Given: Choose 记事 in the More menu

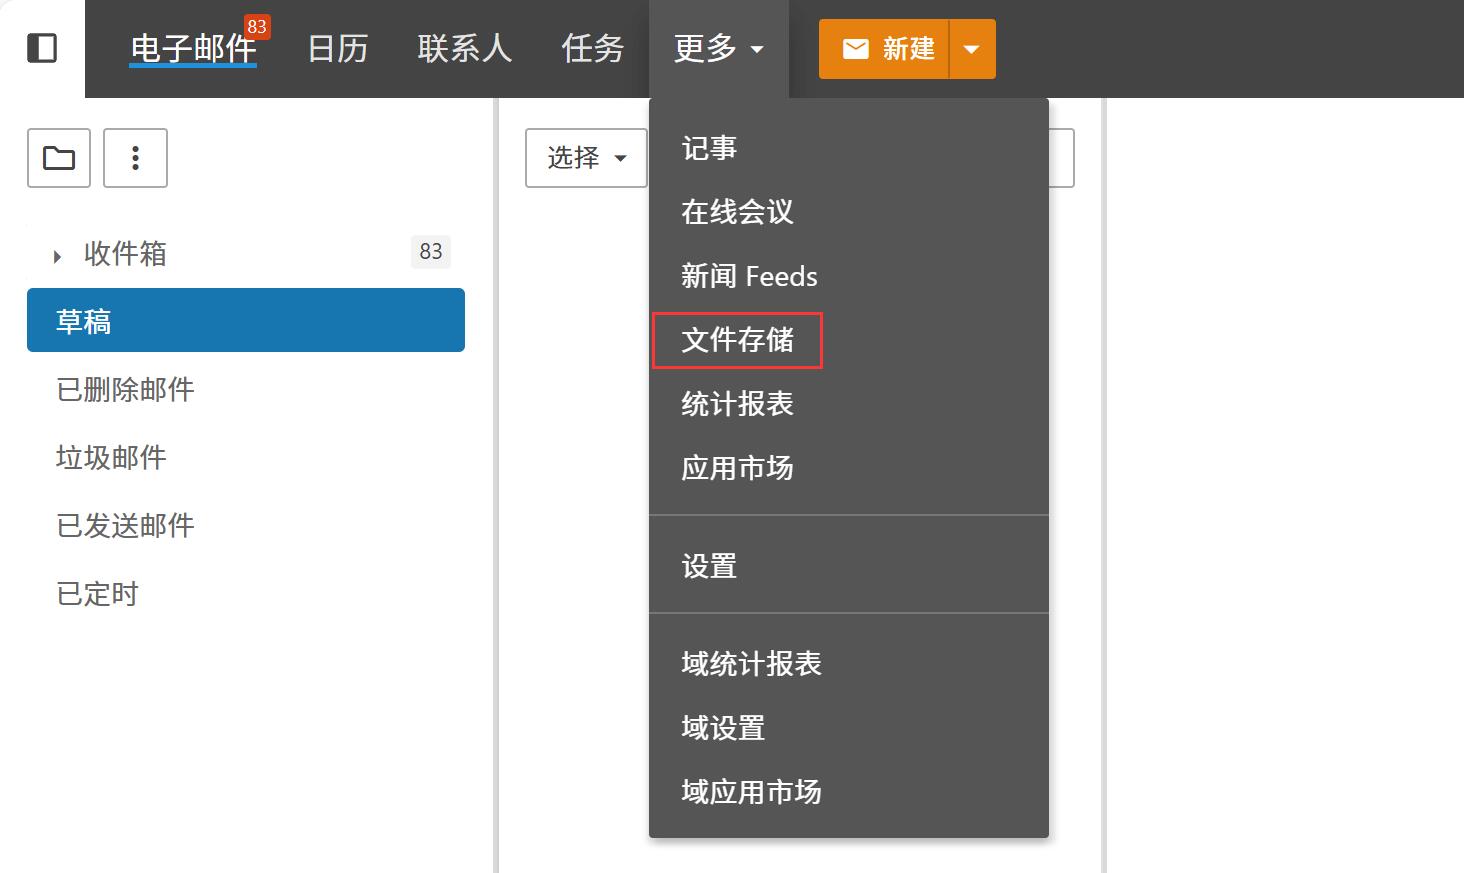Looking at the screenshot, I should pyautogui.click(x=709, y=148).
